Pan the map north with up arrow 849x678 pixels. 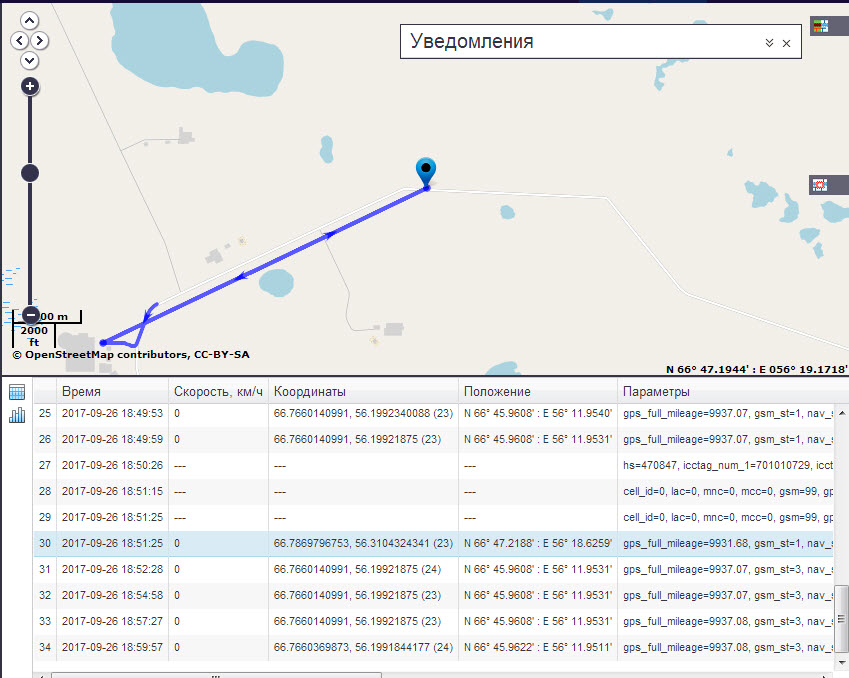coord(30,20)
